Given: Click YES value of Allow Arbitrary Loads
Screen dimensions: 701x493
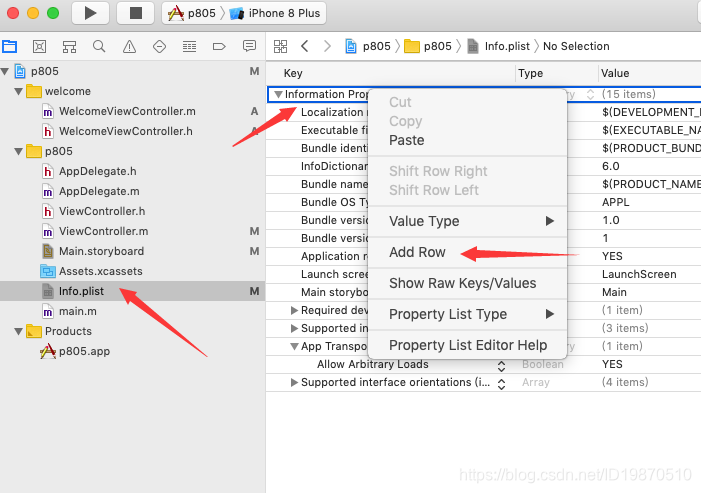Looking at the screenshot, I should [x=612, y=364].
